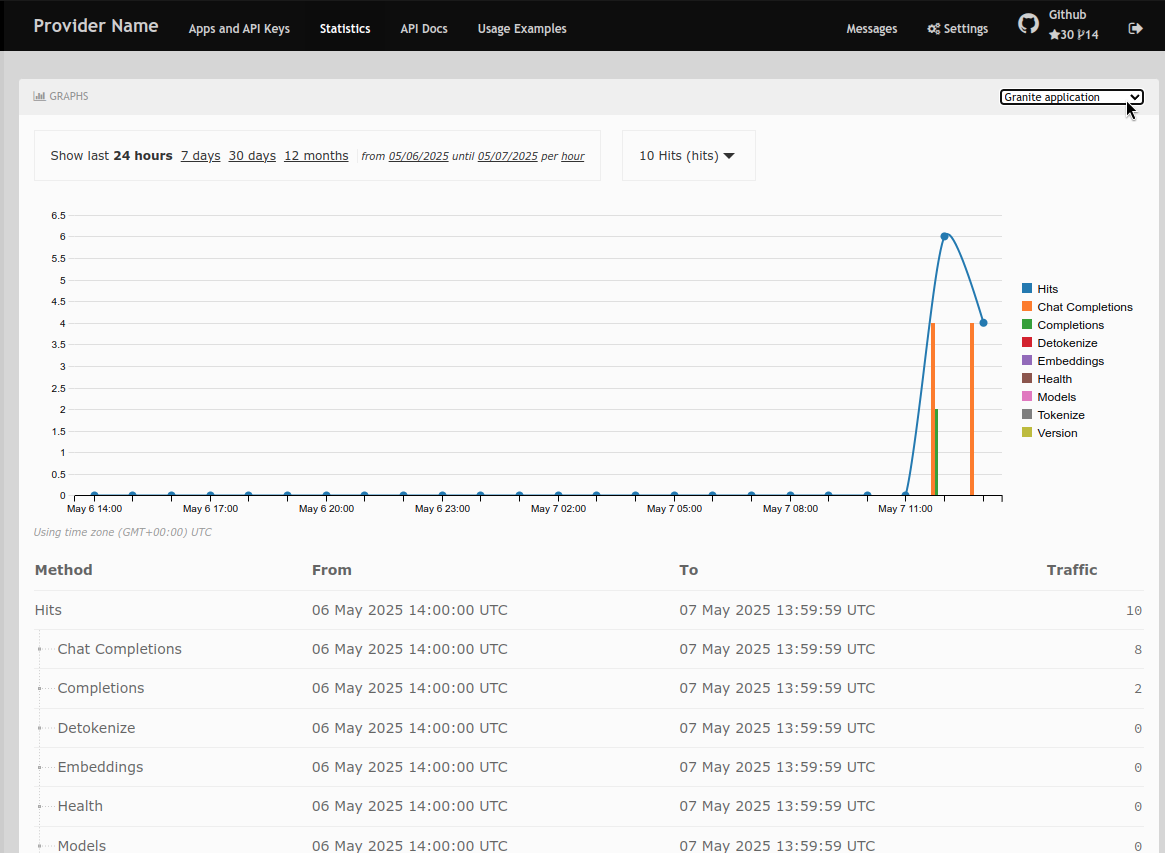Toggle Tokenize series in legend
This screenshot has height=853, width=1165.
click(1053, 415)
